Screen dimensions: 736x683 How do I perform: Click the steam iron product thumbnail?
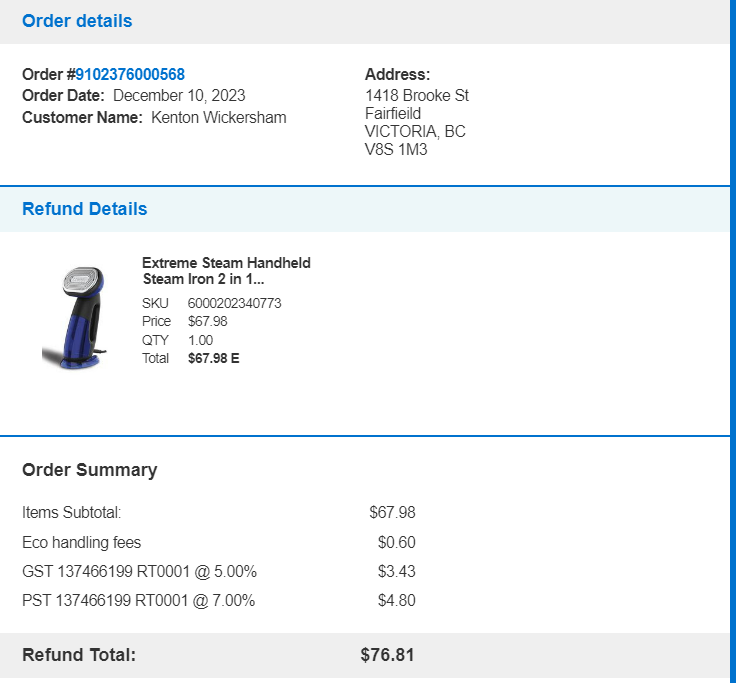(74, 317)
